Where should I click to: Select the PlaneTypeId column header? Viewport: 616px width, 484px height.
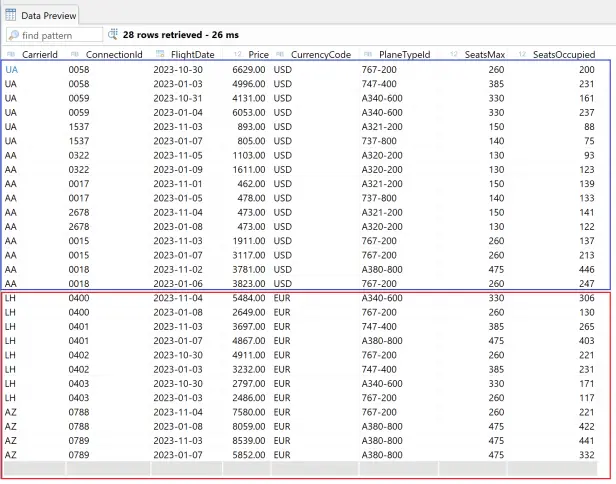[x=405, y=55]
